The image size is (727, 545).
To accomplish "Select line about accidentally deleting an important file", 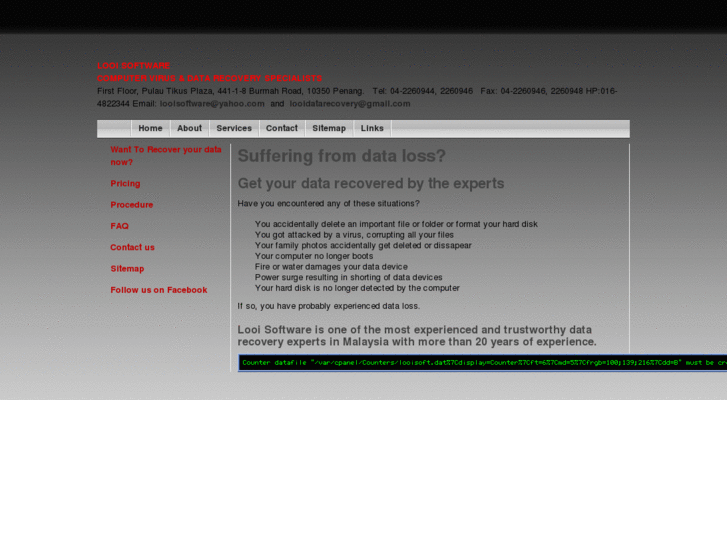I will (396, 224).
